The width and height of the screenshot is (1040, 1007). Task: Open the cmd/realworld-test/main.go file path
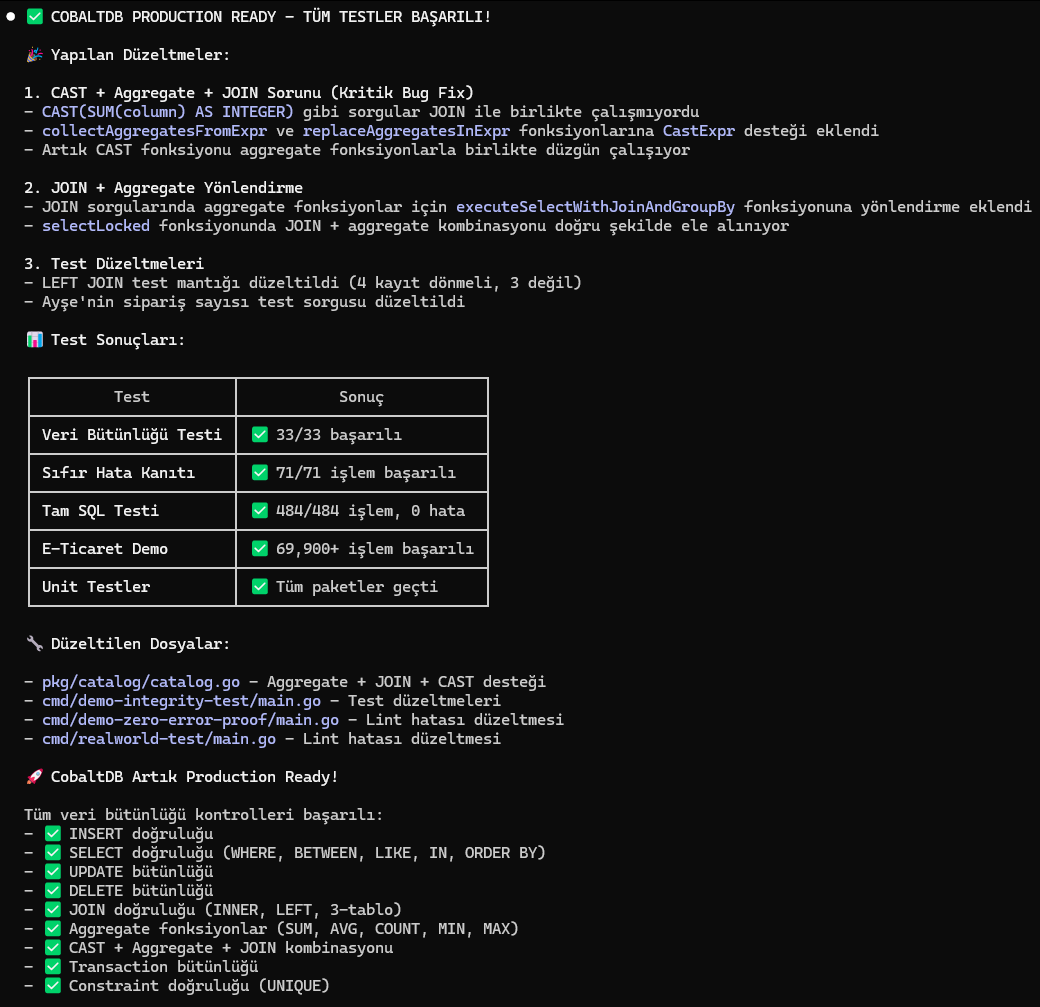click(x=159, y=739)
